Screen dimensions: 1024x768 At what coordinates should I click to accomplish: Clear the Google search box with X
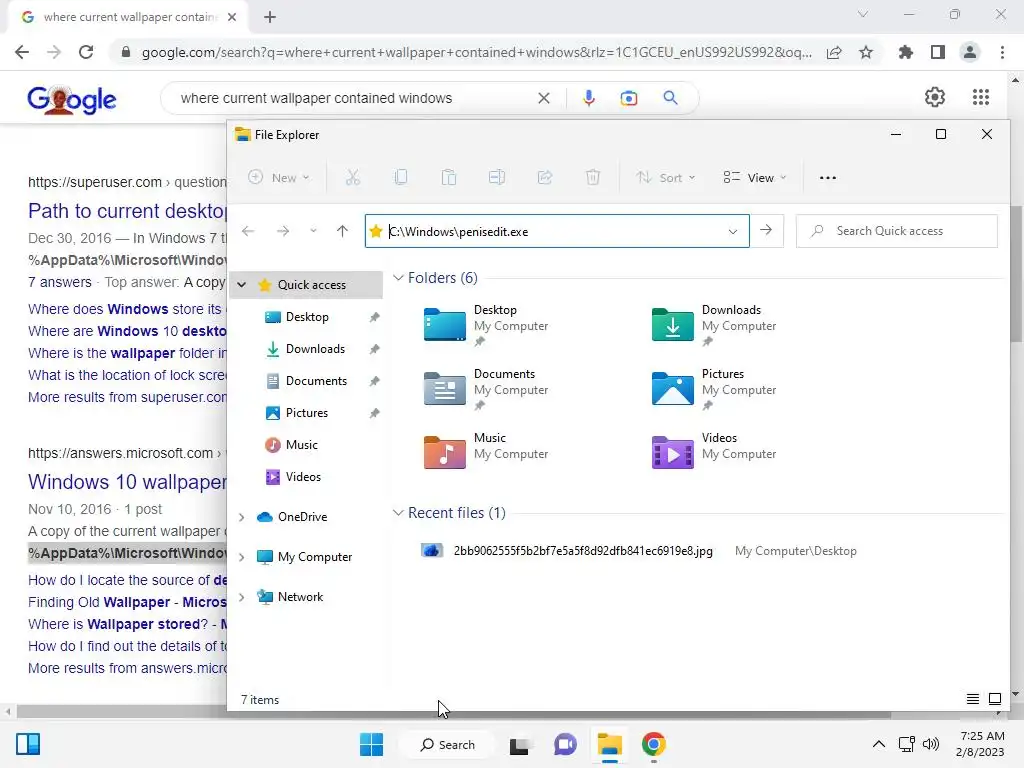coord(543,98)
